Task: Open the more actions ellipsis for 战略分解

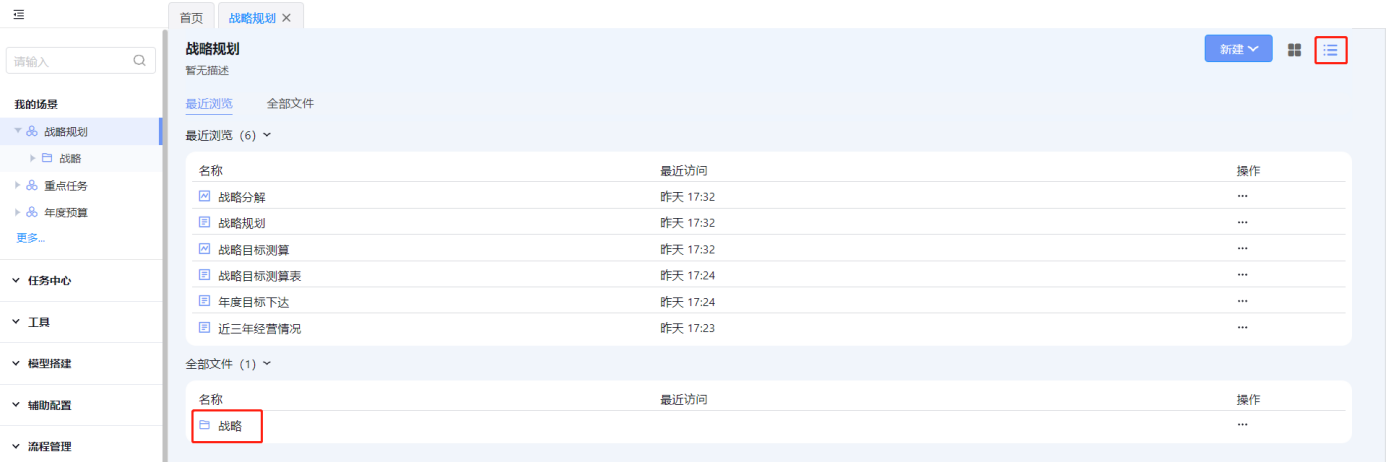Action: [x=1242, y=196]
